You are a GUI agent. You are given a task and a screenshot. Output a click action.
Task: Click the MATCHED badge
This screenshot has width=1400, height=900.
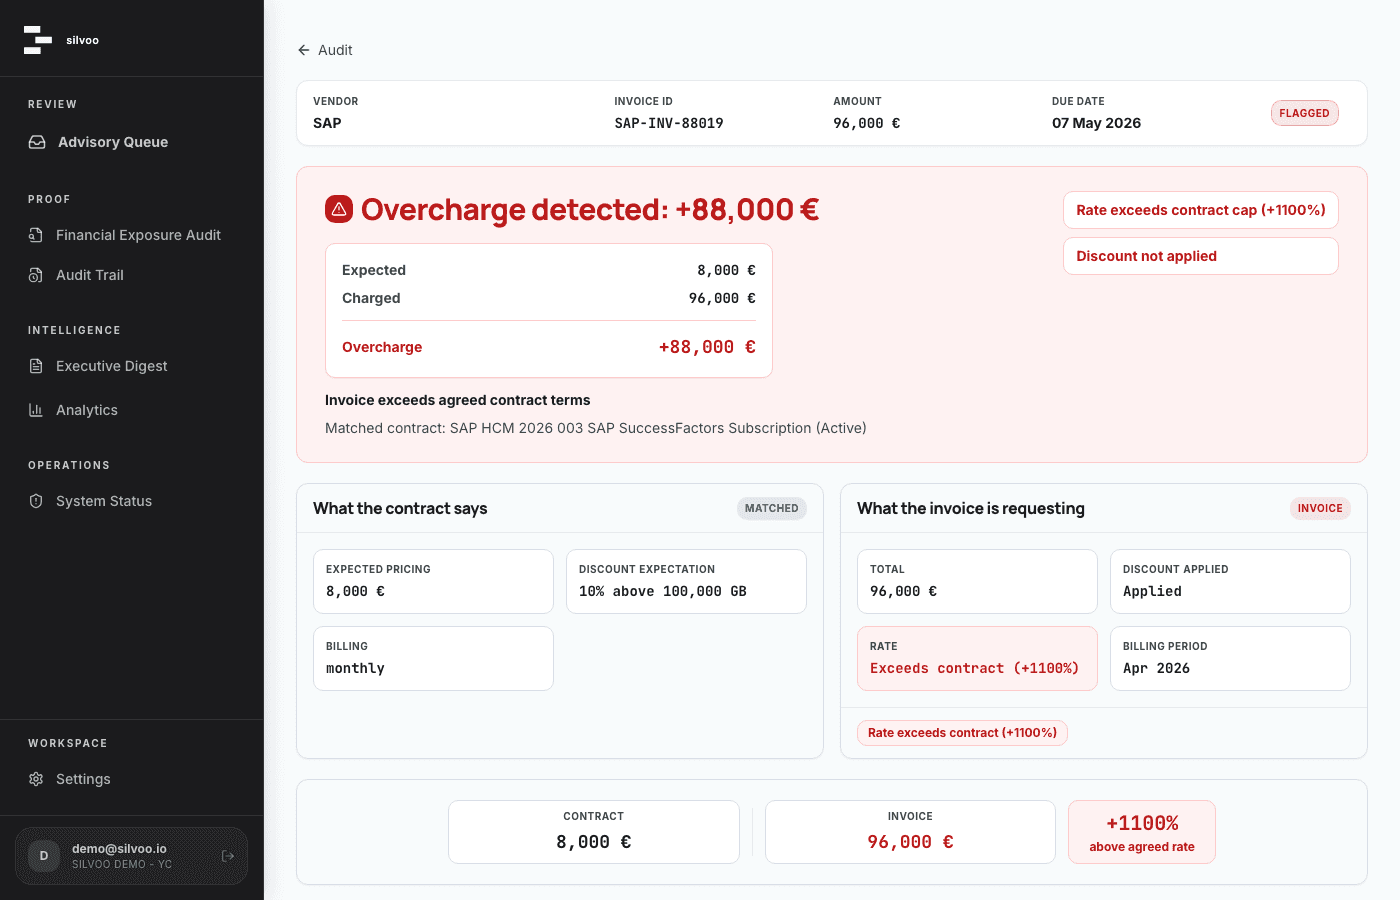(x=772, y=508)
